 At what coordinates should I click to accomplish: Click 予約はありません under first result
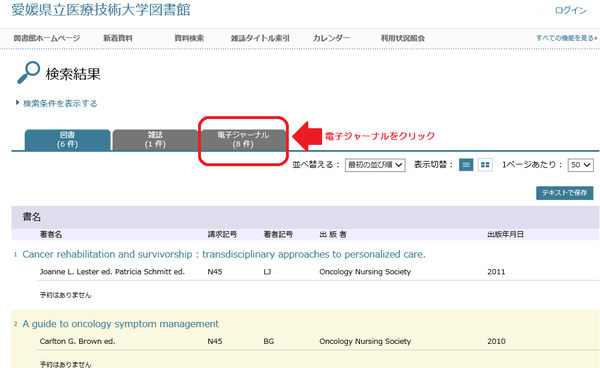point(65,295)
